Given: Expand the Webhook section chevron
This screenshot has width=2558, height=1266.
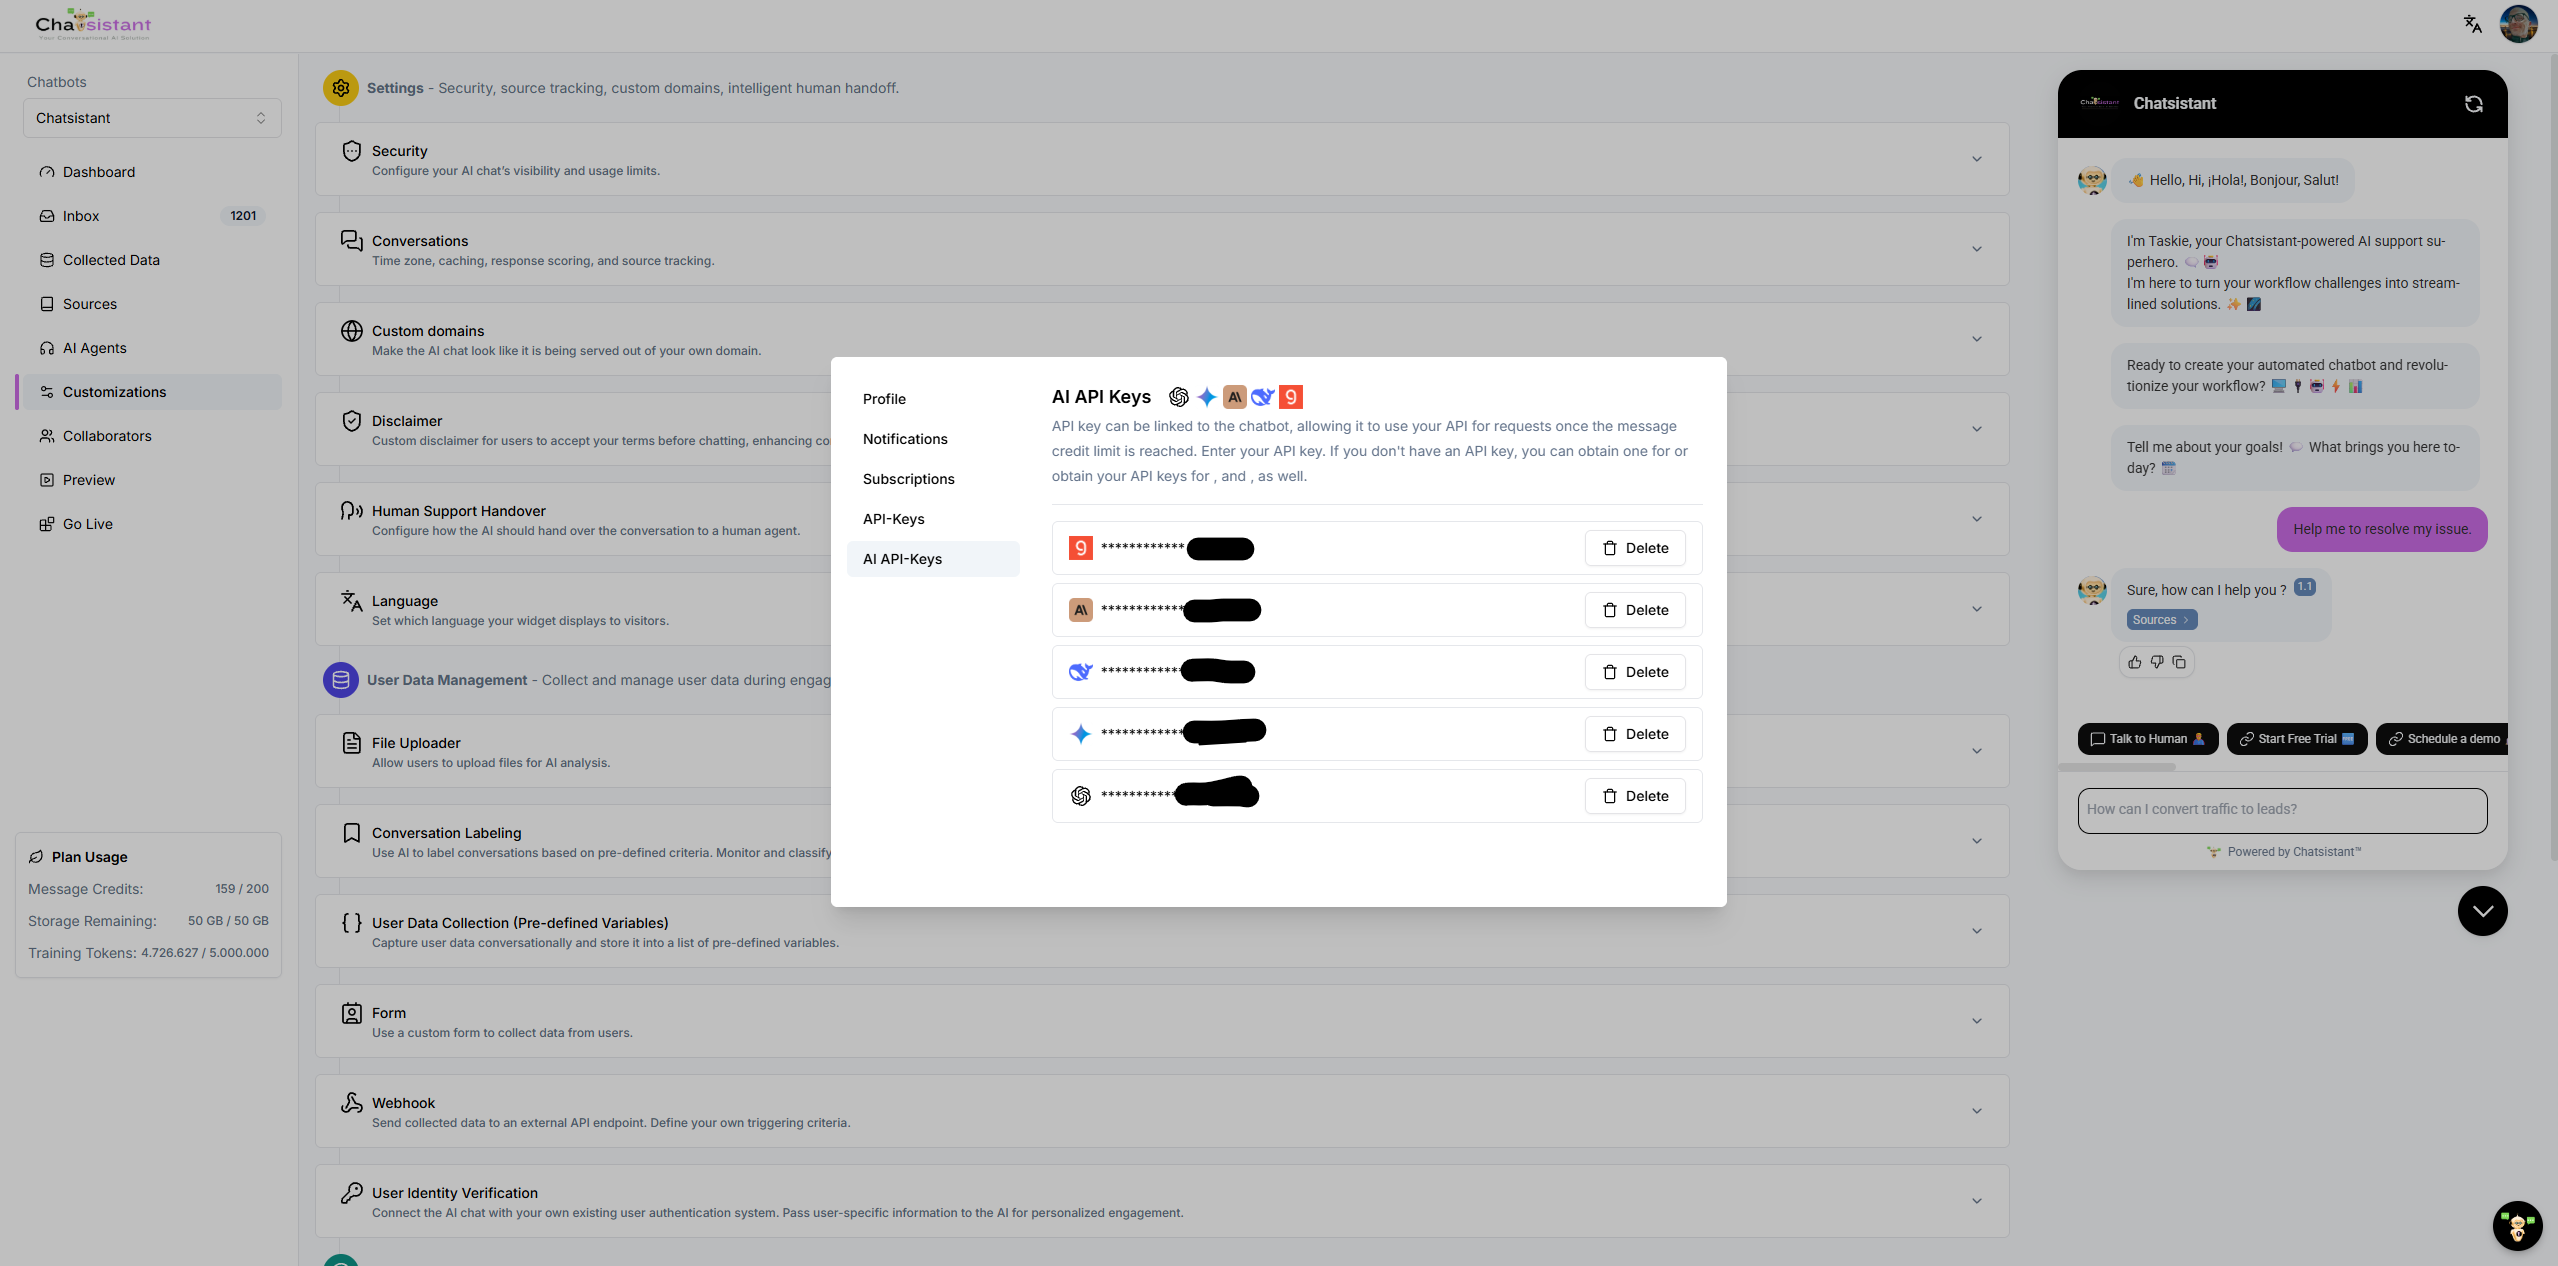Looking at the screenshot, I should pyautogui.click(x=1977, y=1111).
